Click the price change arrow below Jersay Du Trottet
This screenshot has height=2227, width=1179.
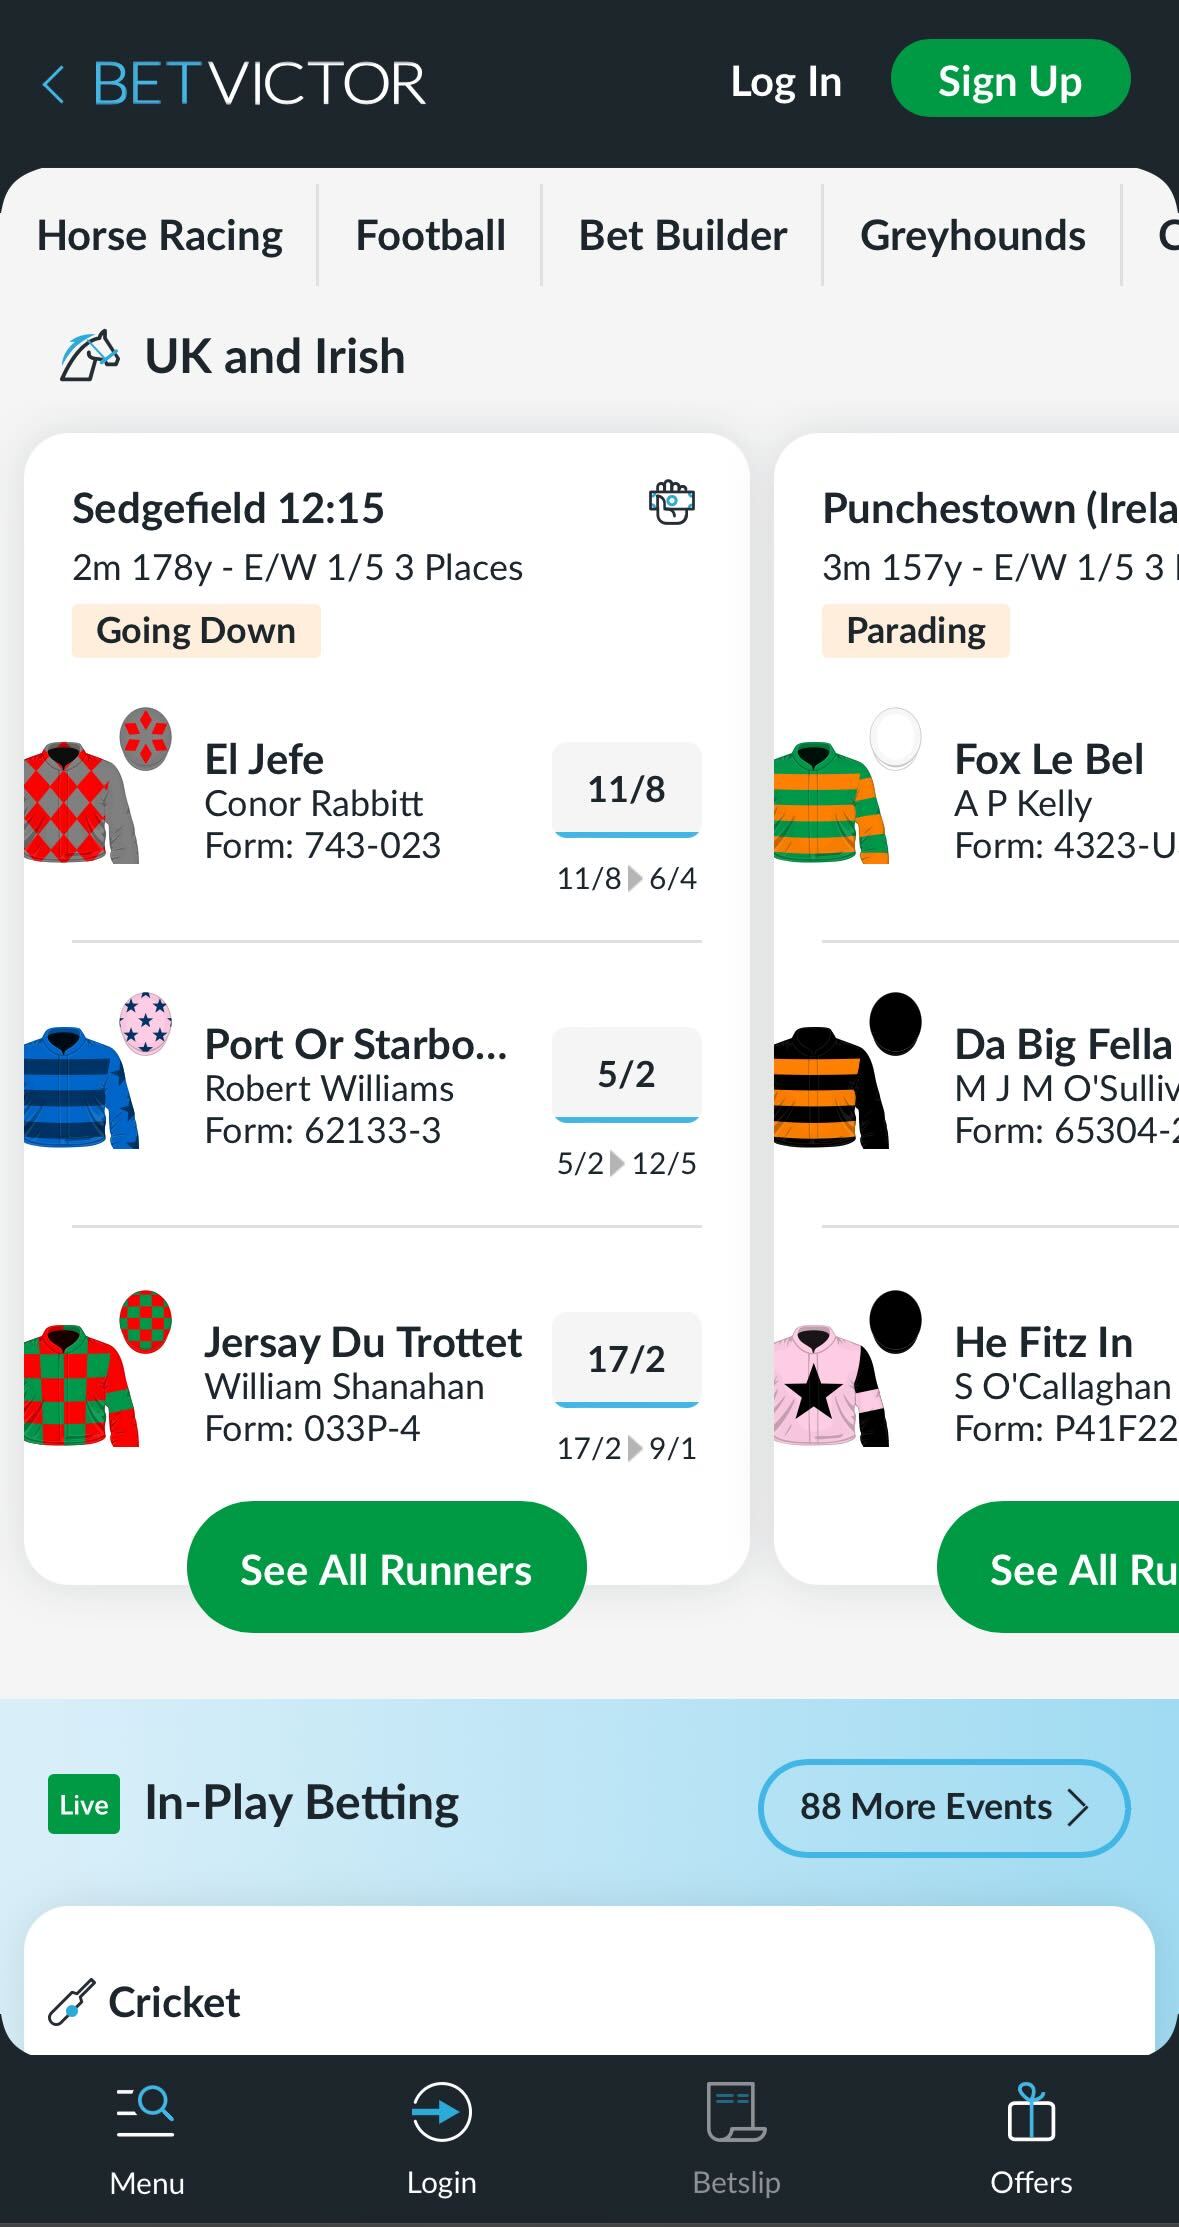pyautogui.click(x=633, y=1448)
